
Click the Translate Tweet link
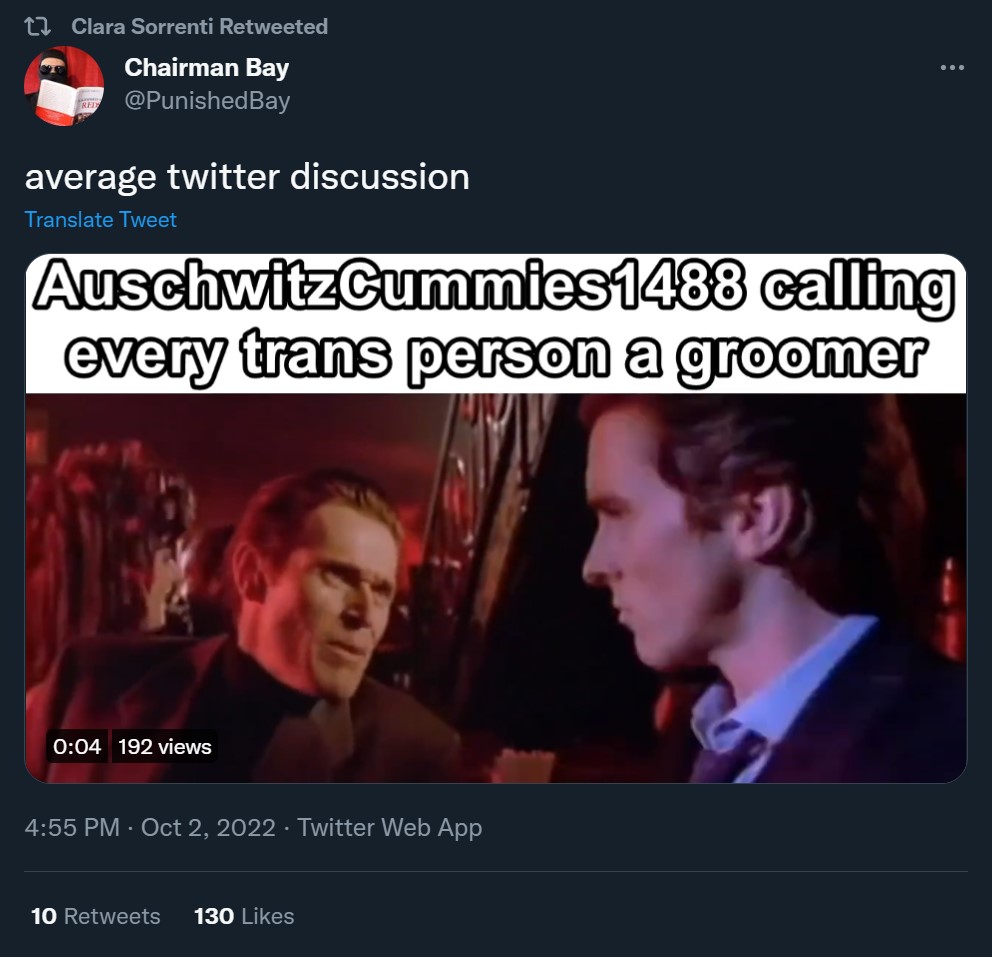(101, 219)
